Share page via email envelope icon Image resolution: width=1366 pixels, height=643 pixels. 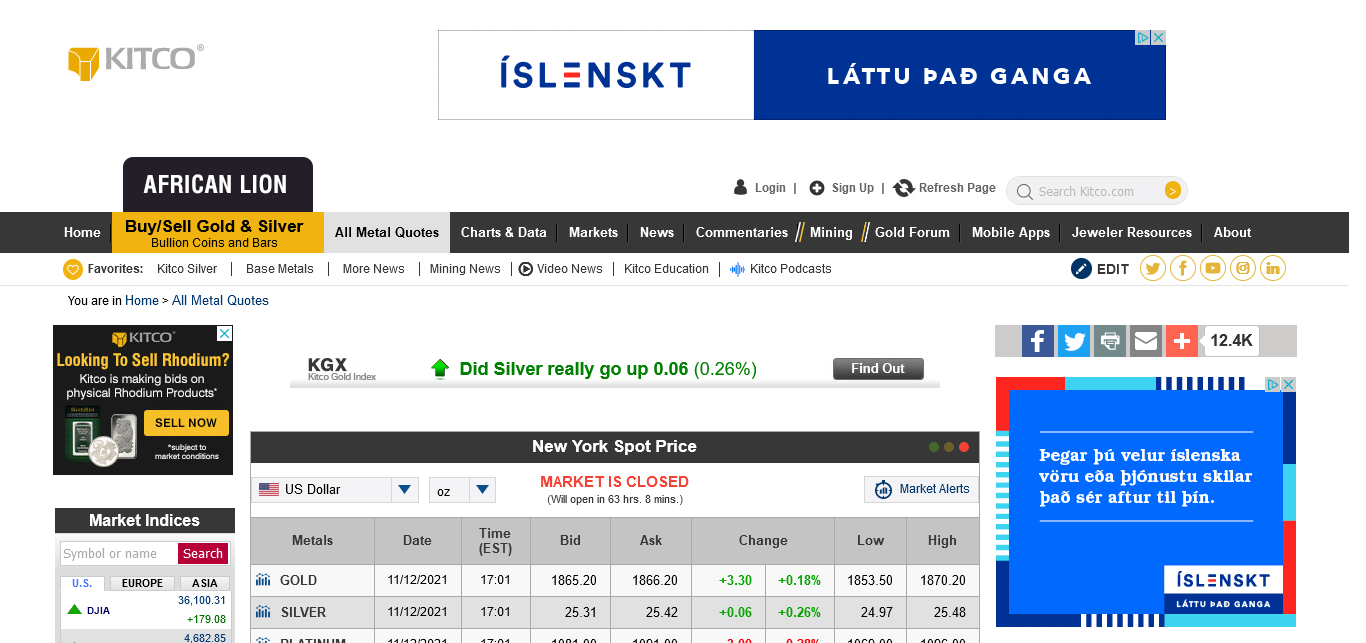coord(1146,341)
